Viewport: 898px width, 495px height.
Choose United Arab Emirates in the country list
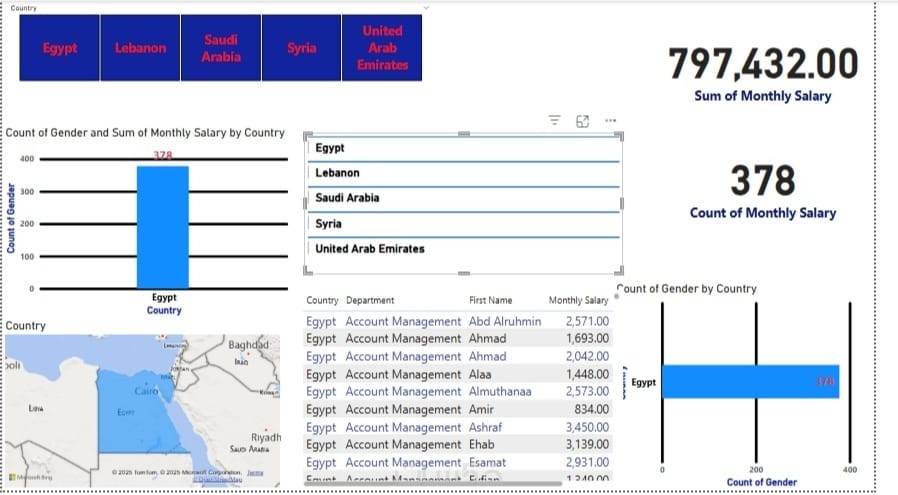click(x=463, y=249)
